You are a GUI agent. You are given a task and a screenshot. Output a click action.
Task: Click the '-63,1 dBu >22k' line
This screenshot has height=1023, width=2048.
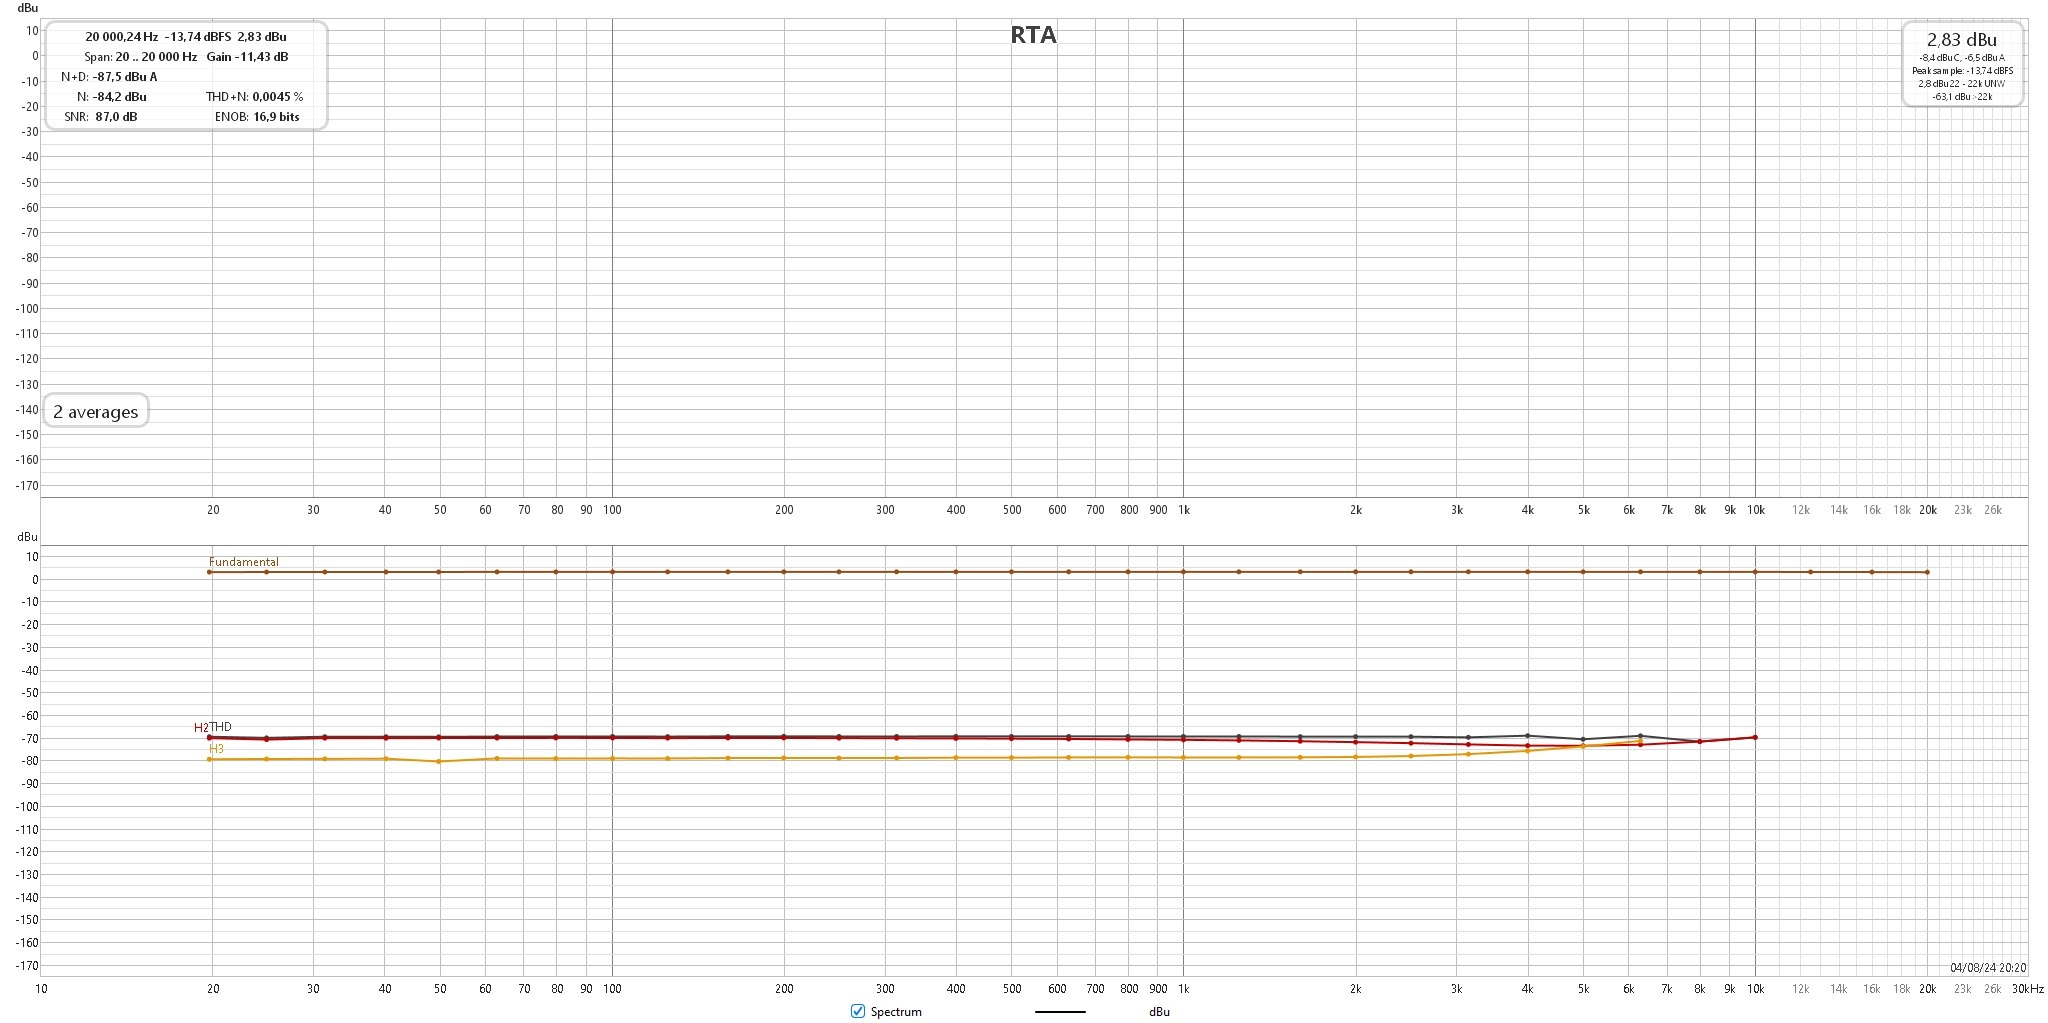point(1962,97)
